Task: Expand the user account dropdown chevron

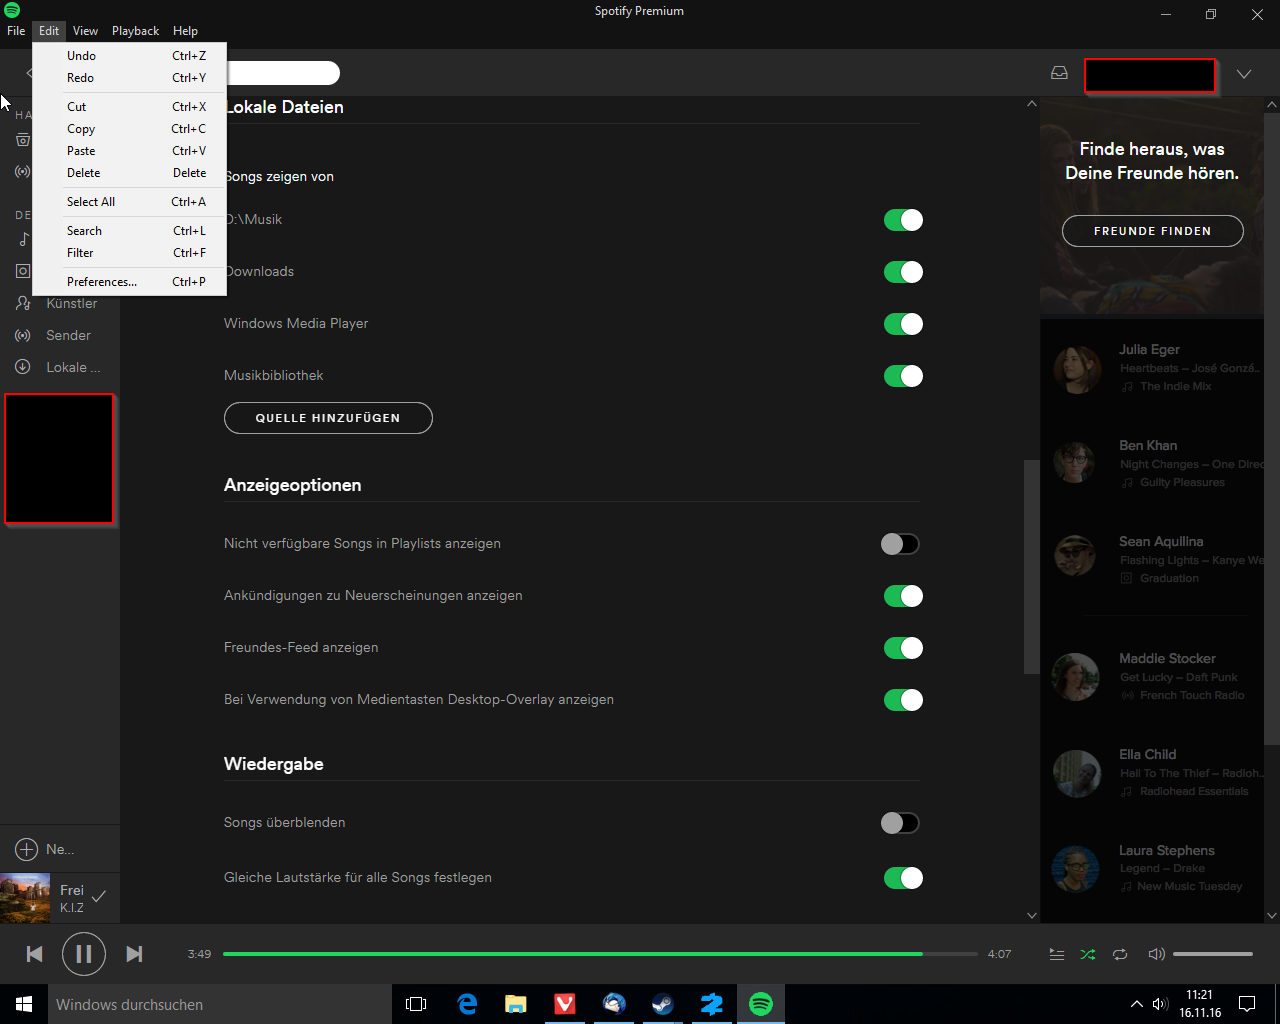Action: point(1244,74)
